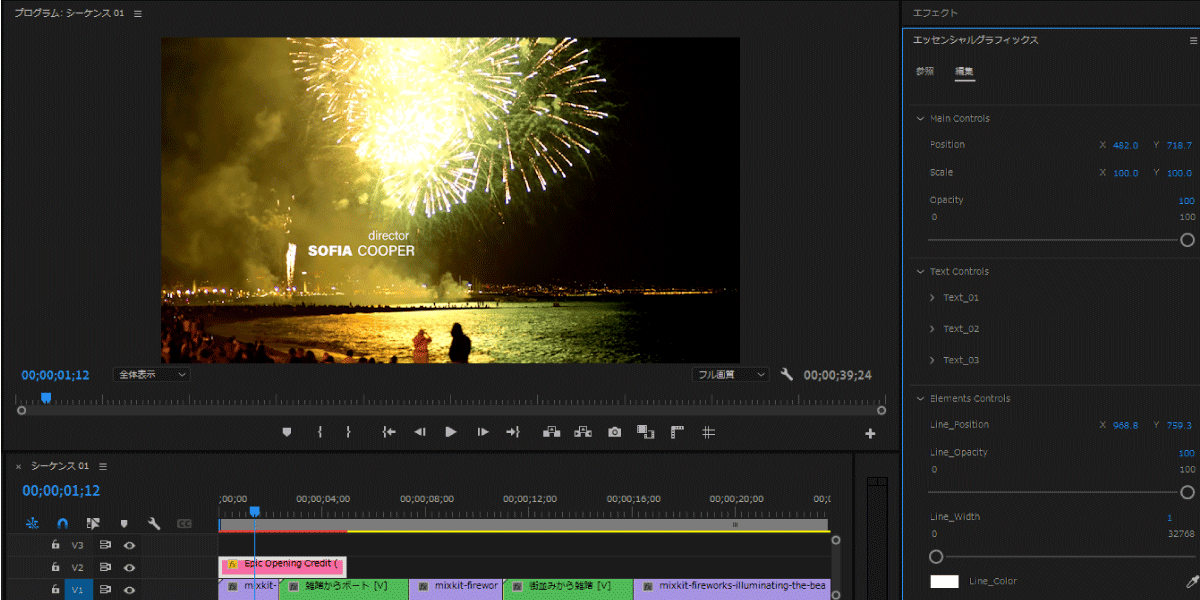Jump to the In point
Screen dimensions: 1200x600
coord(389,432)
